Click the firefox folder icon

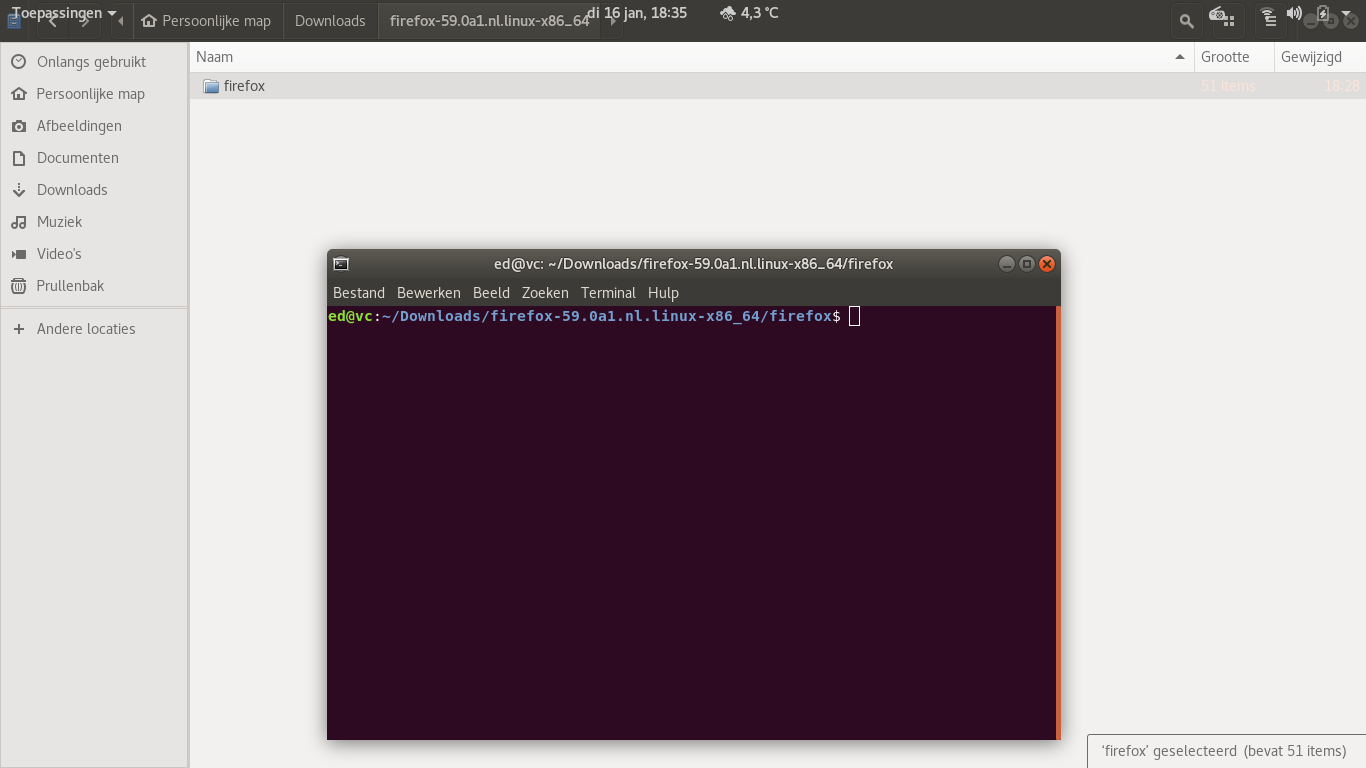pyautogui.click(x=211, y=86)
